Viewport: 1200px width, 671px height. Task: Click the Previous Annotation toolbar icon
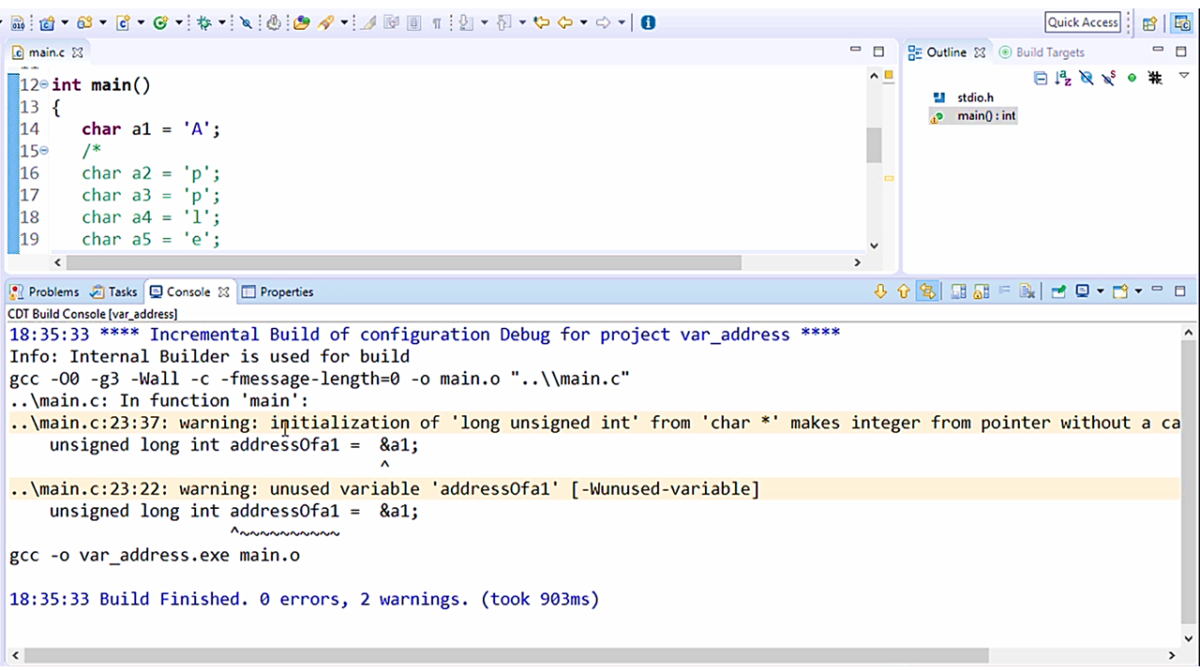click(x=504, y=22)
